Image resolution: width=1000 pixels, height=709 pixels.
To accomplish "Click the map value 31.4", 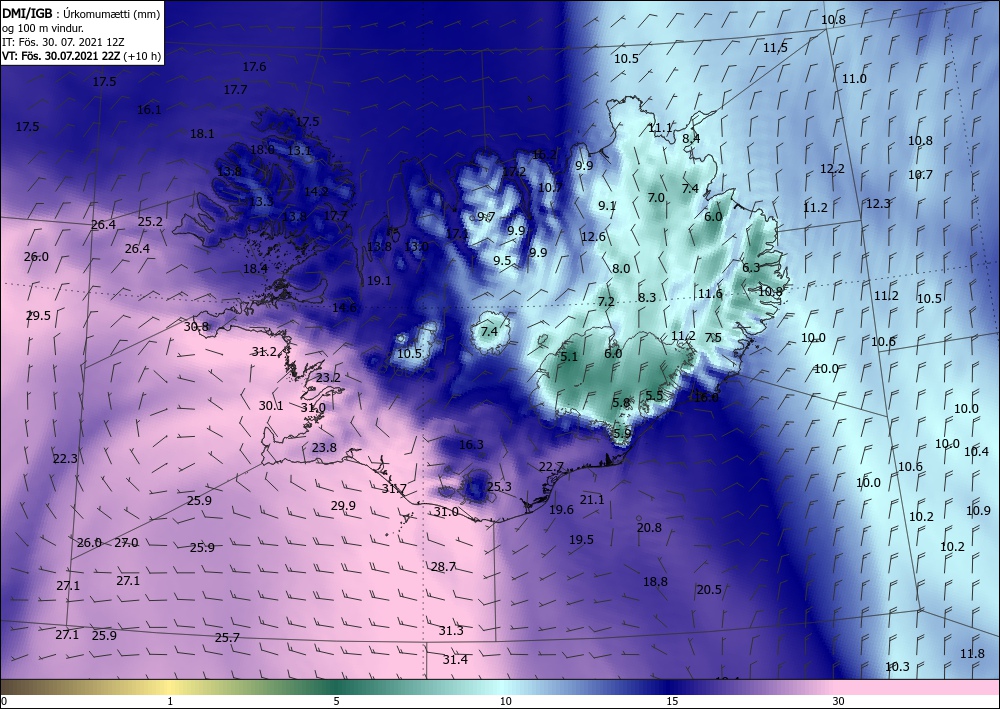I will coord(455,659).
